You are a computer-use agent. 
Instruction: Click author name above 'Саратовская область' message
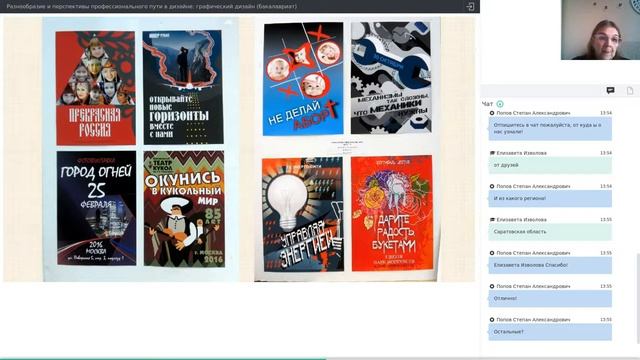coord(521,220)
